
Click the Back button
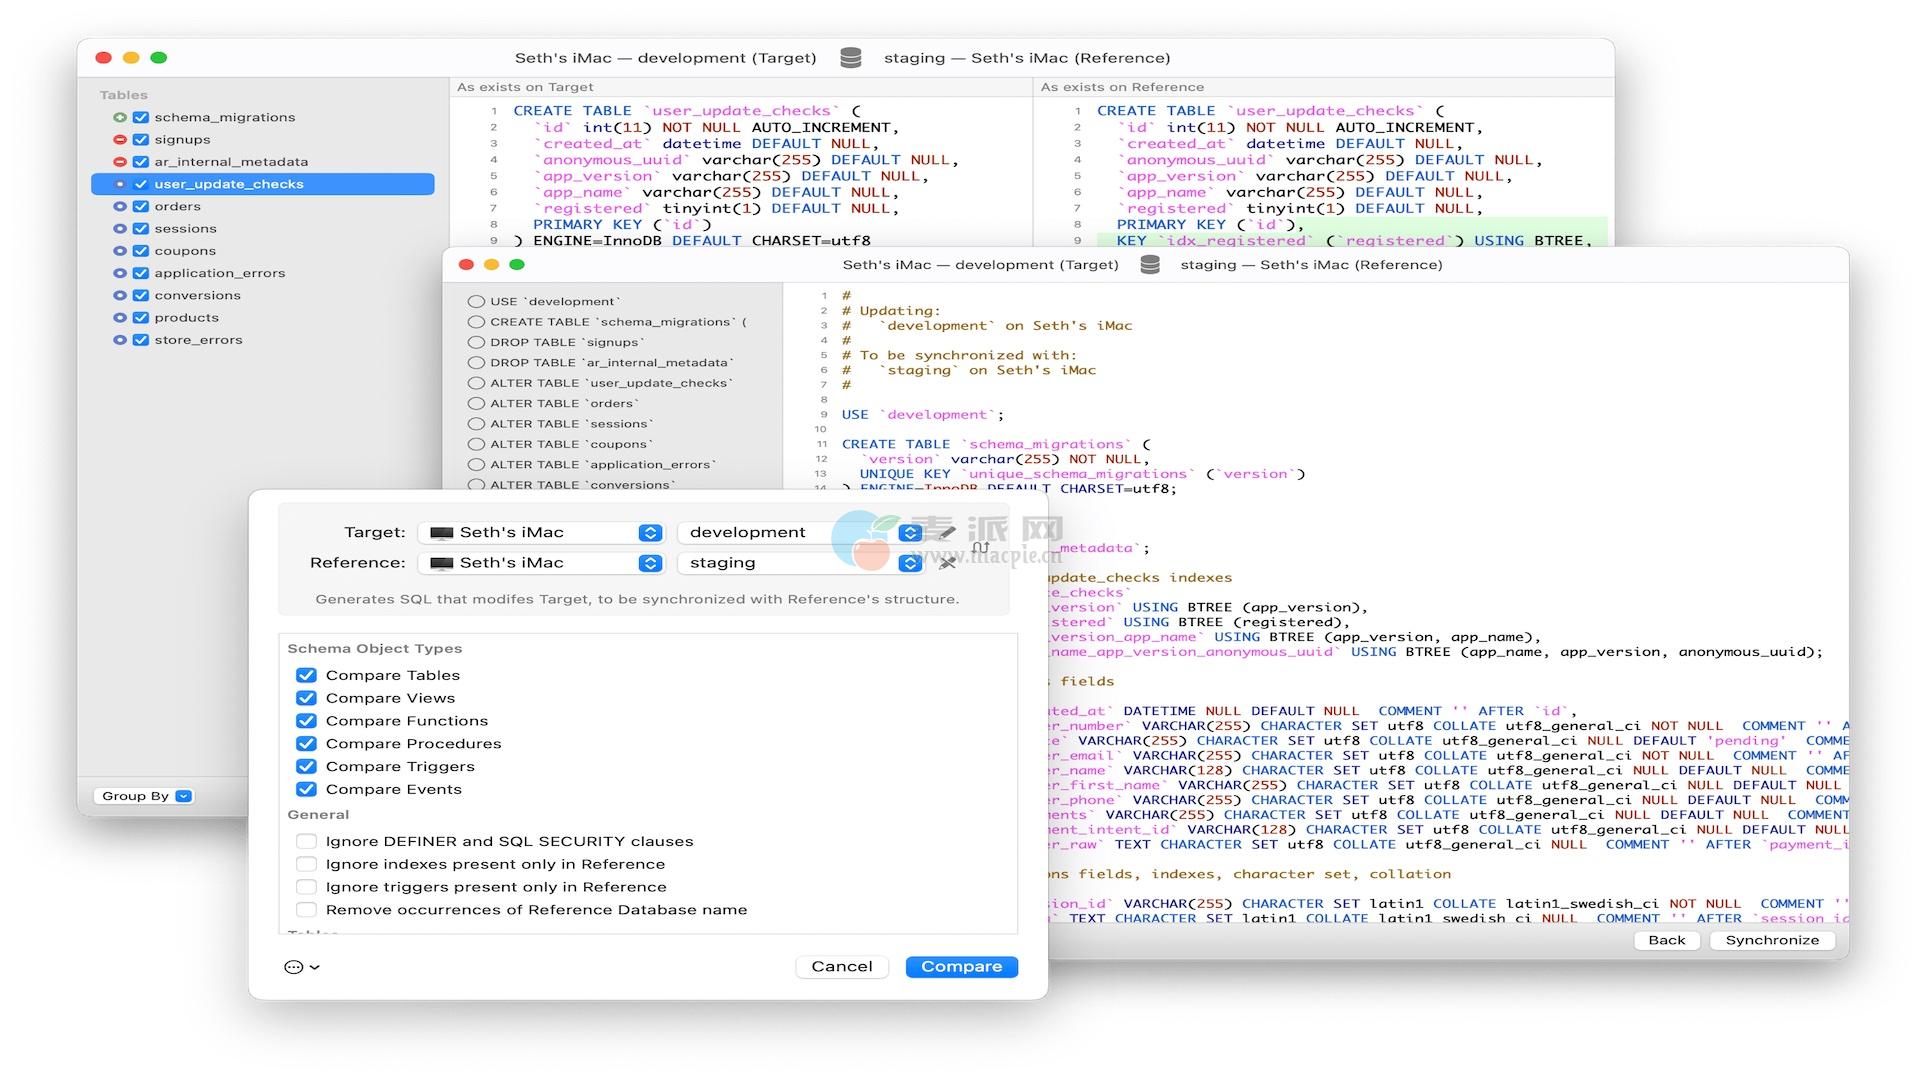[1666, 940]
